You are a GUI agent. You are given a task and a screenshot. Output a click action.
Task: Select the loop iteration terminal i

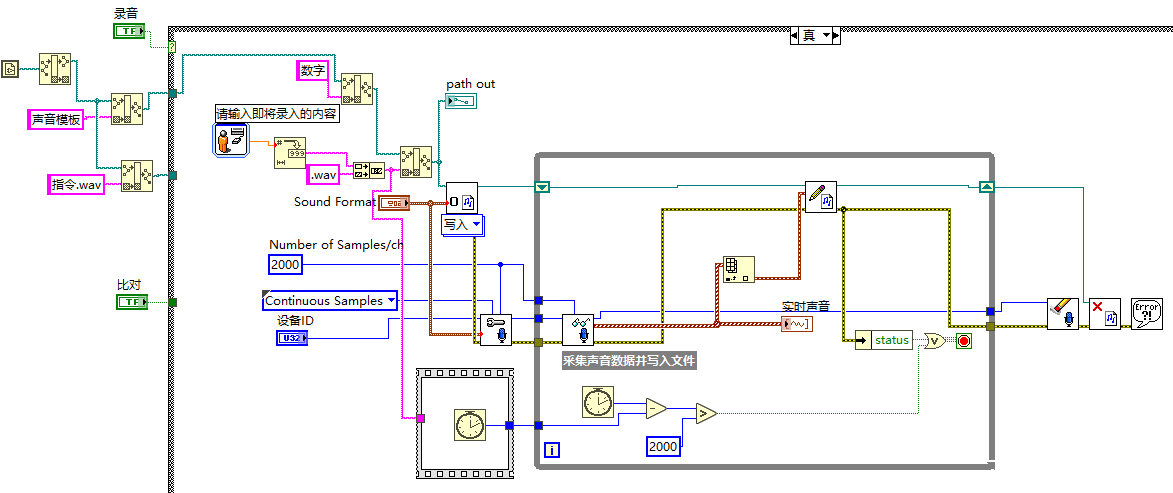[551, 450]
